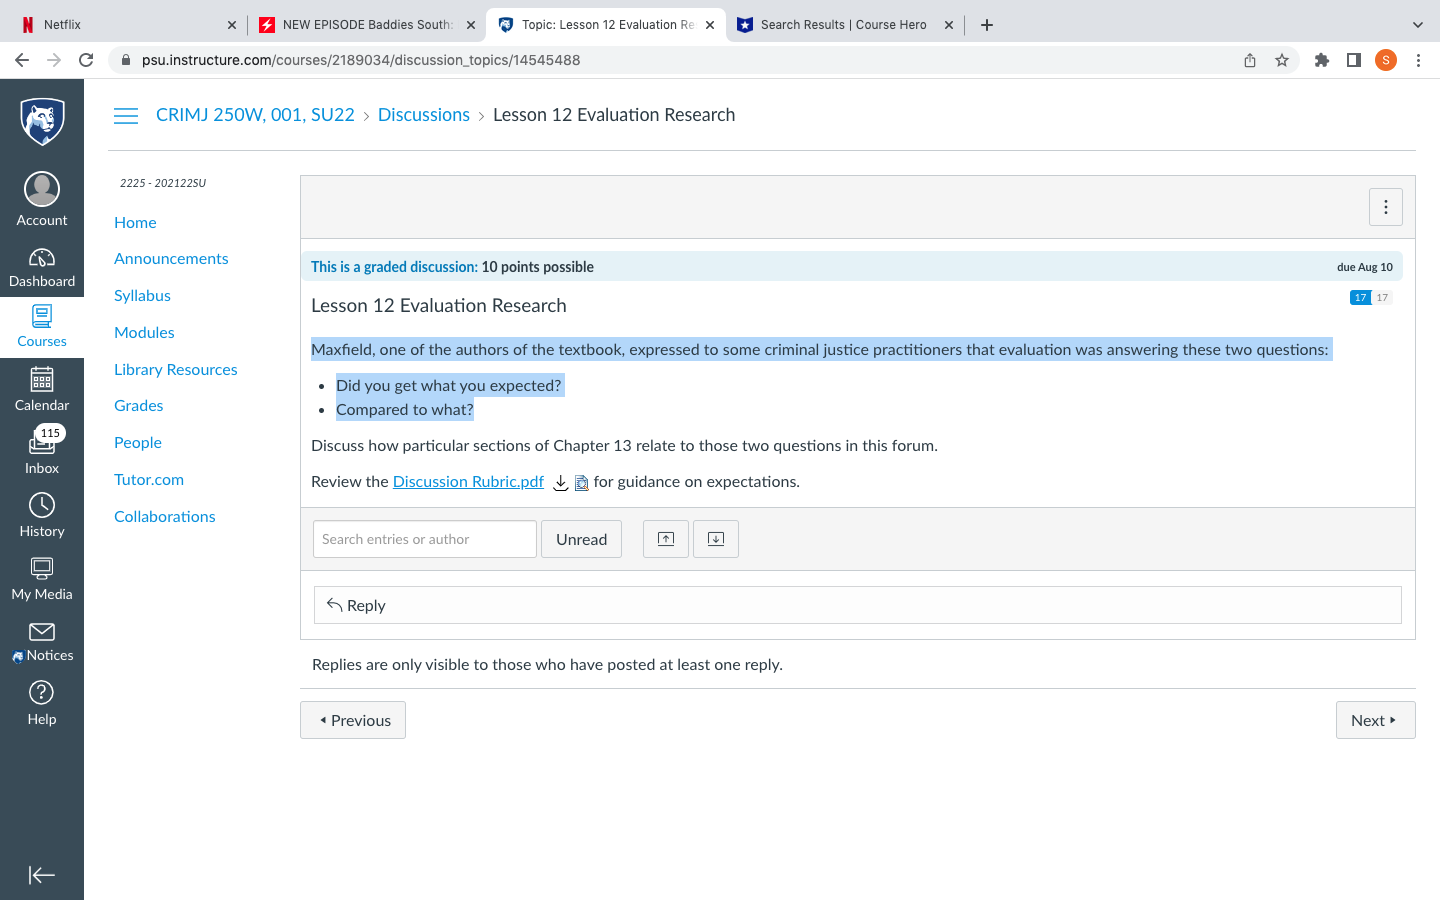The height and width of the screenshot is (900, 1440).
Task: Switch to NEW EPISODE Baddies South tab
Action: [366, 25]
